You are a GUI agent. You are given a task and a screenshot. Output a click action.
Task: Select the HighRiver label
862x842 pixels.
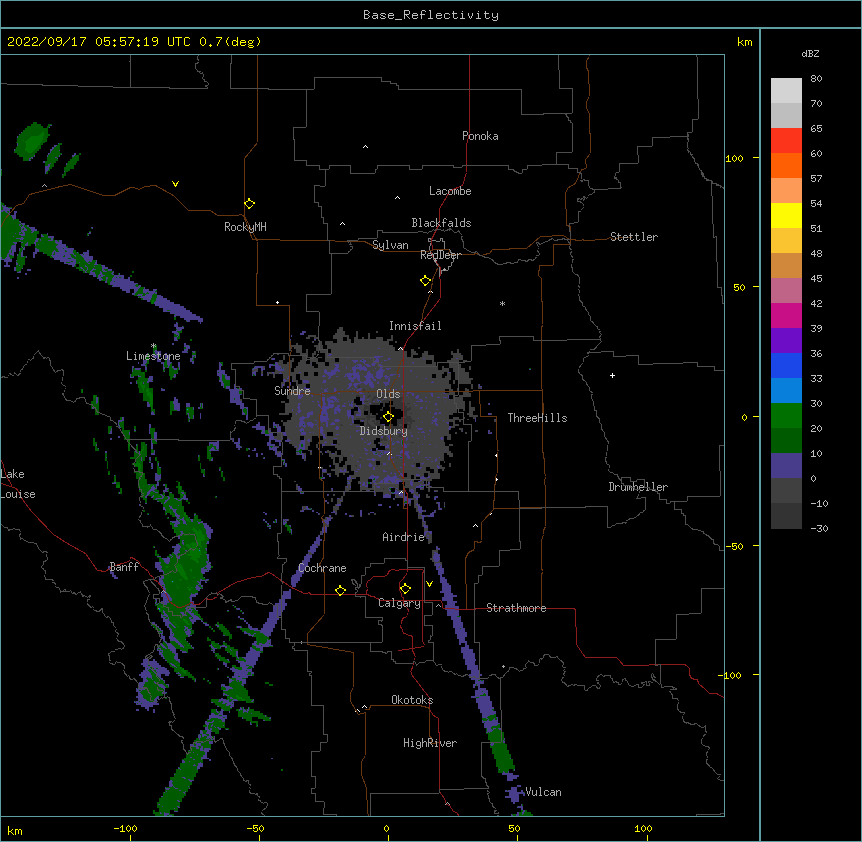(430, 743)
